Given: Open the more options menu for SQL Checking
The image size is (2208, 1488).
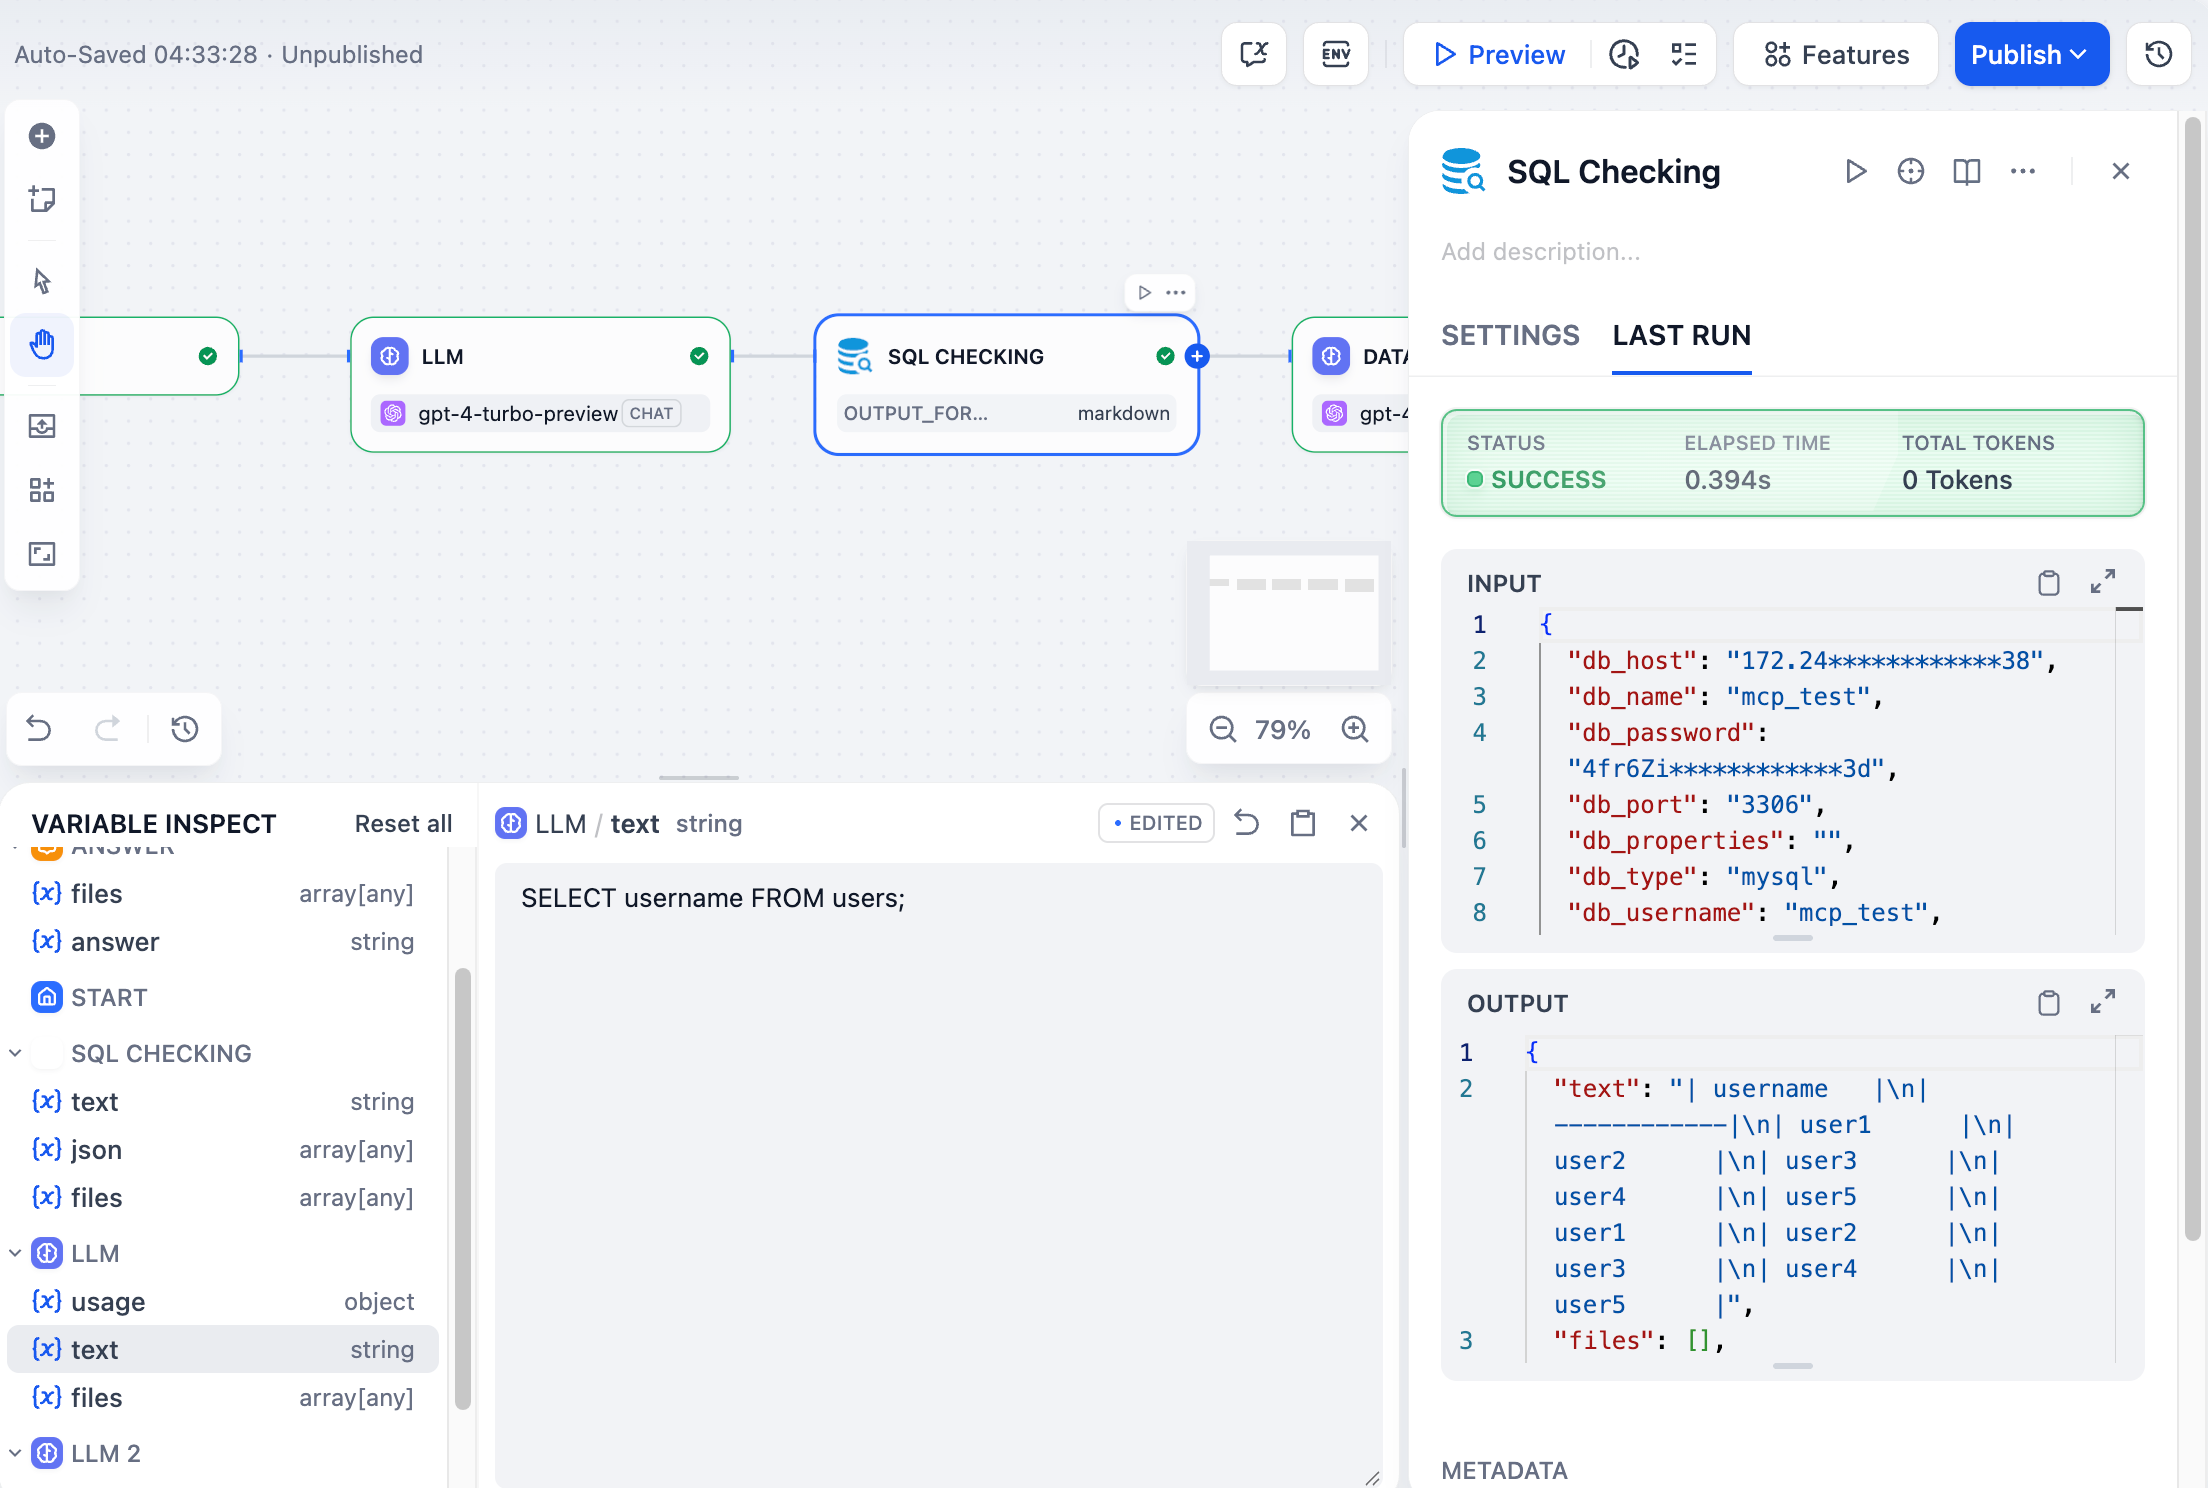Looking at the screenshot, I should click(x=2023, y=171).
